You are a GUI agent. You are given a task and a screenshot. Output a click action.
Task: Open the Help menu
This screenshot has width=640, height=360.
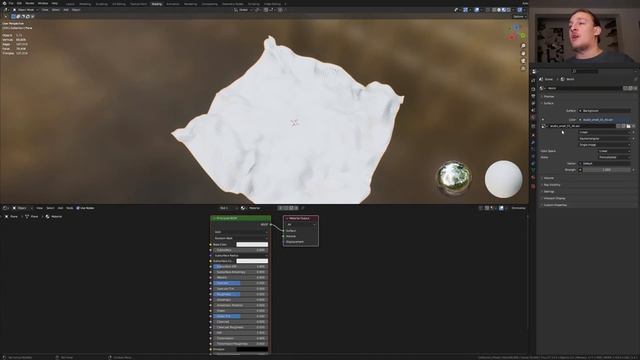point(55,3)
